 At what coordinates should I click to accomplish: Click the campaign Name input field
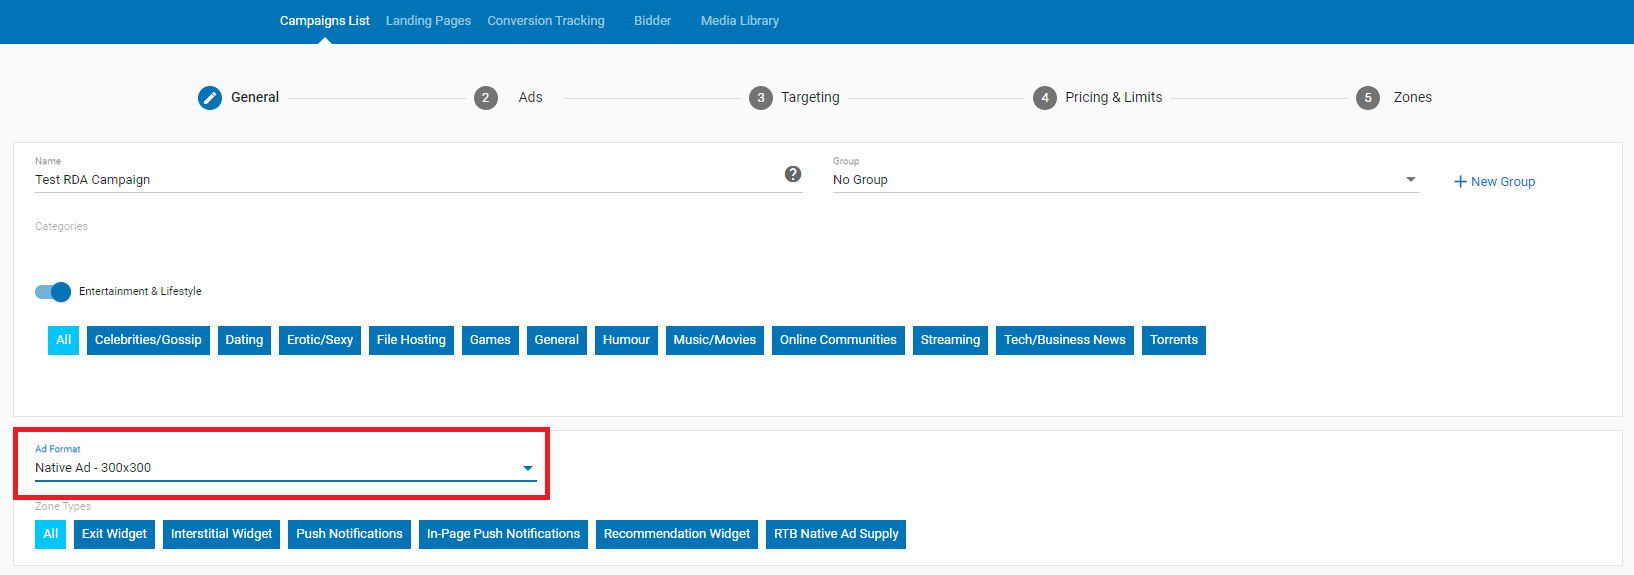pyautogui.click(x=400, y=180)
